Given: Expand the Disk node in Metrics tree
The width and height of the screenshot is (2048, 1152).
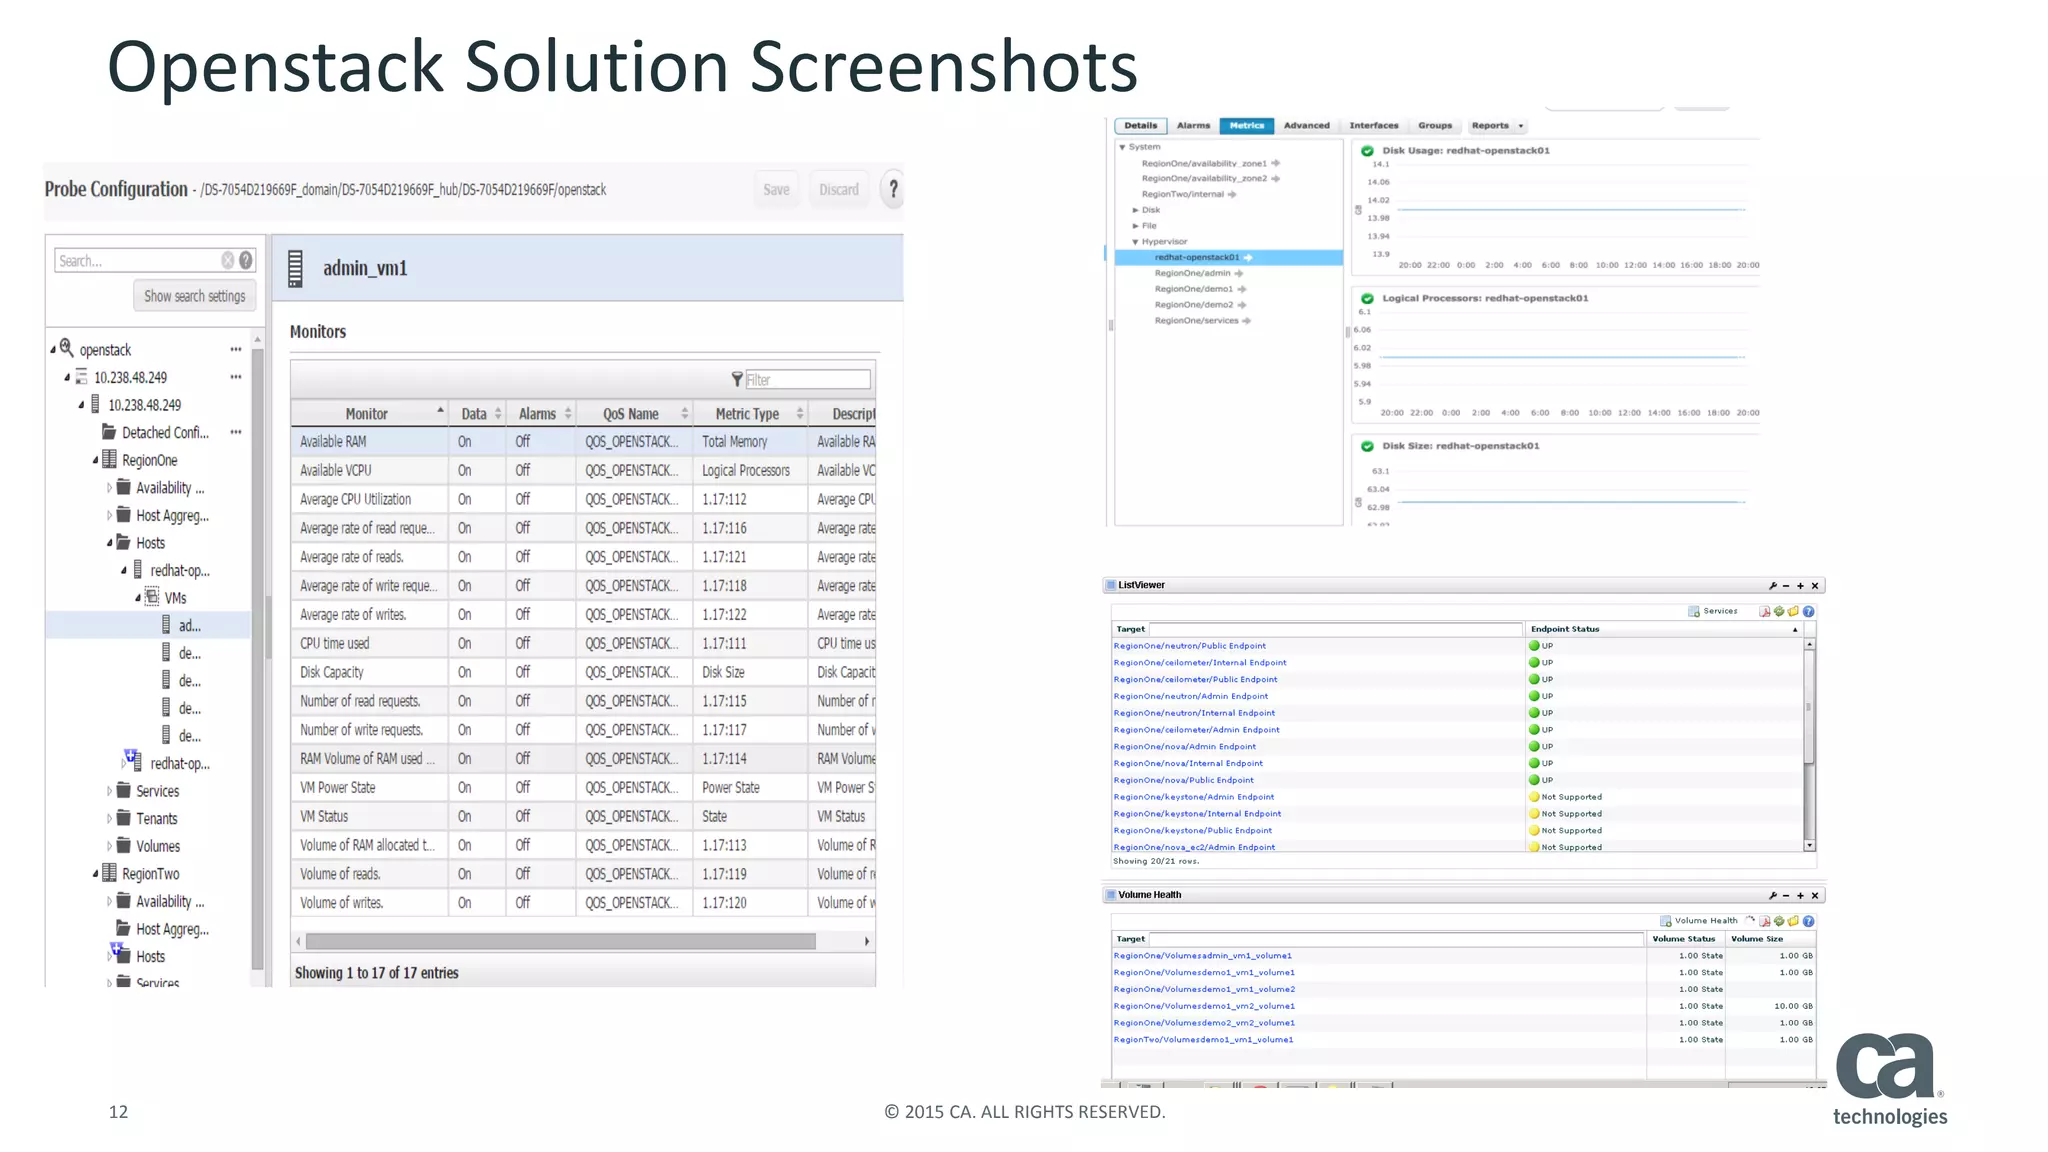Looking at the screenshot, I should [1135, 210].
